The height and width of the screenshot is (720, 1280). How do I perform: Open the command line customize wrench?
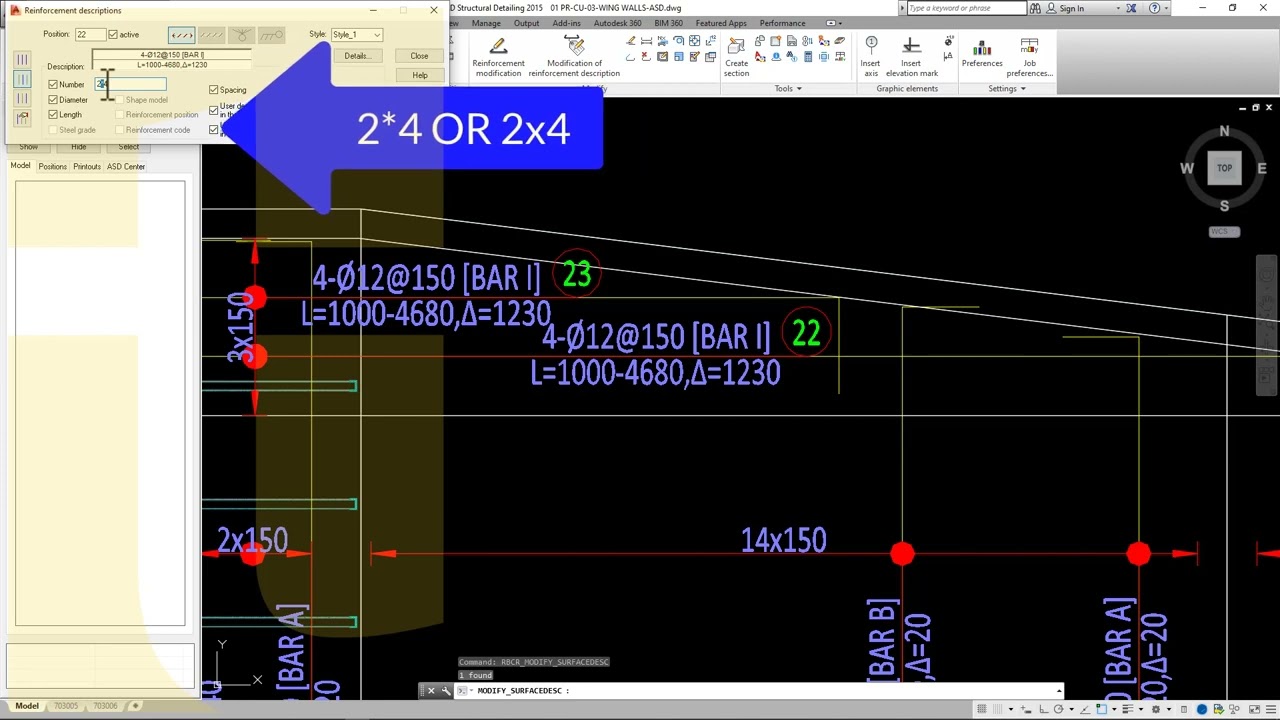coord(446,690)
